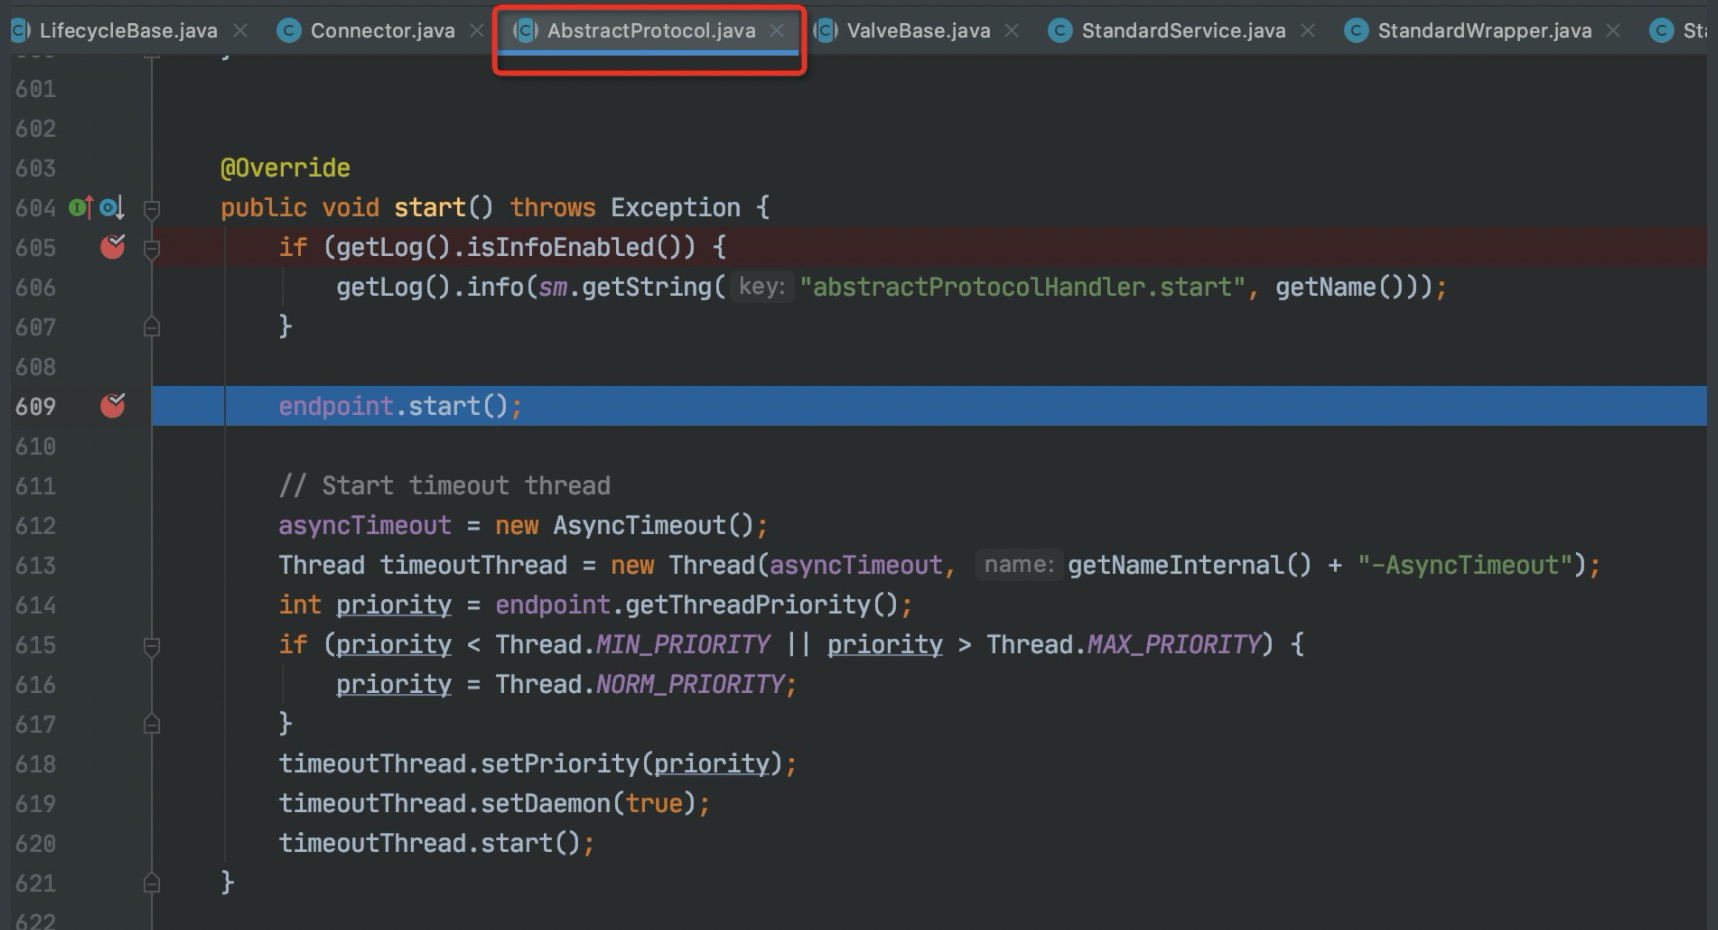Close the Connector.java tab

pyautogui.click(x=477, y=31)
